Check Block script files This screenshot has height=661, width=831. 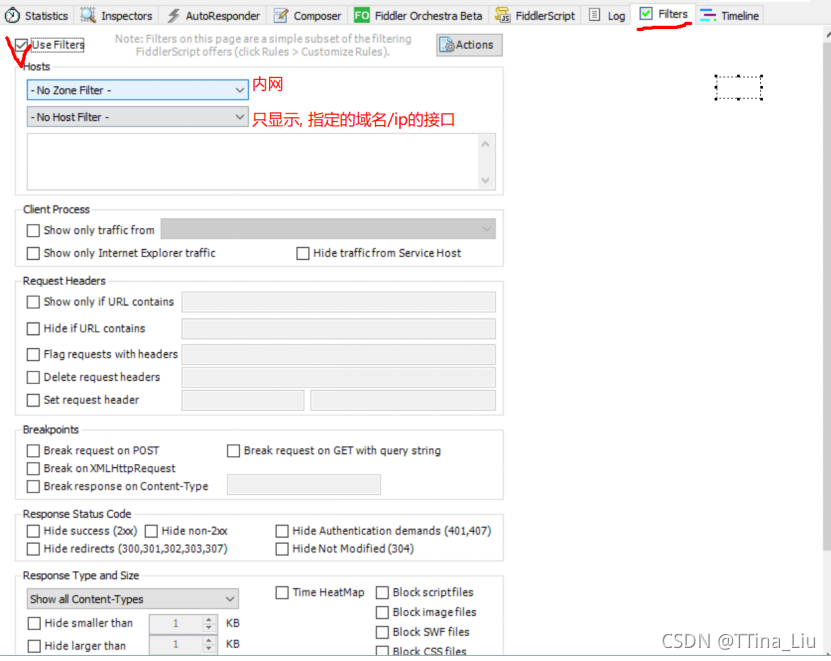382,593
